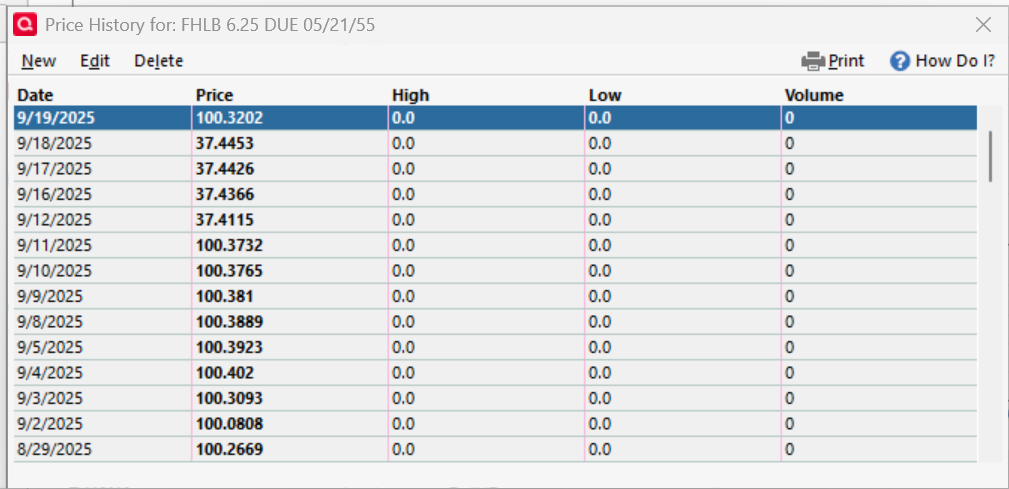1009x489 pixels.
Task: Select the 9/11/2025 price row
Action: point(495,245)
